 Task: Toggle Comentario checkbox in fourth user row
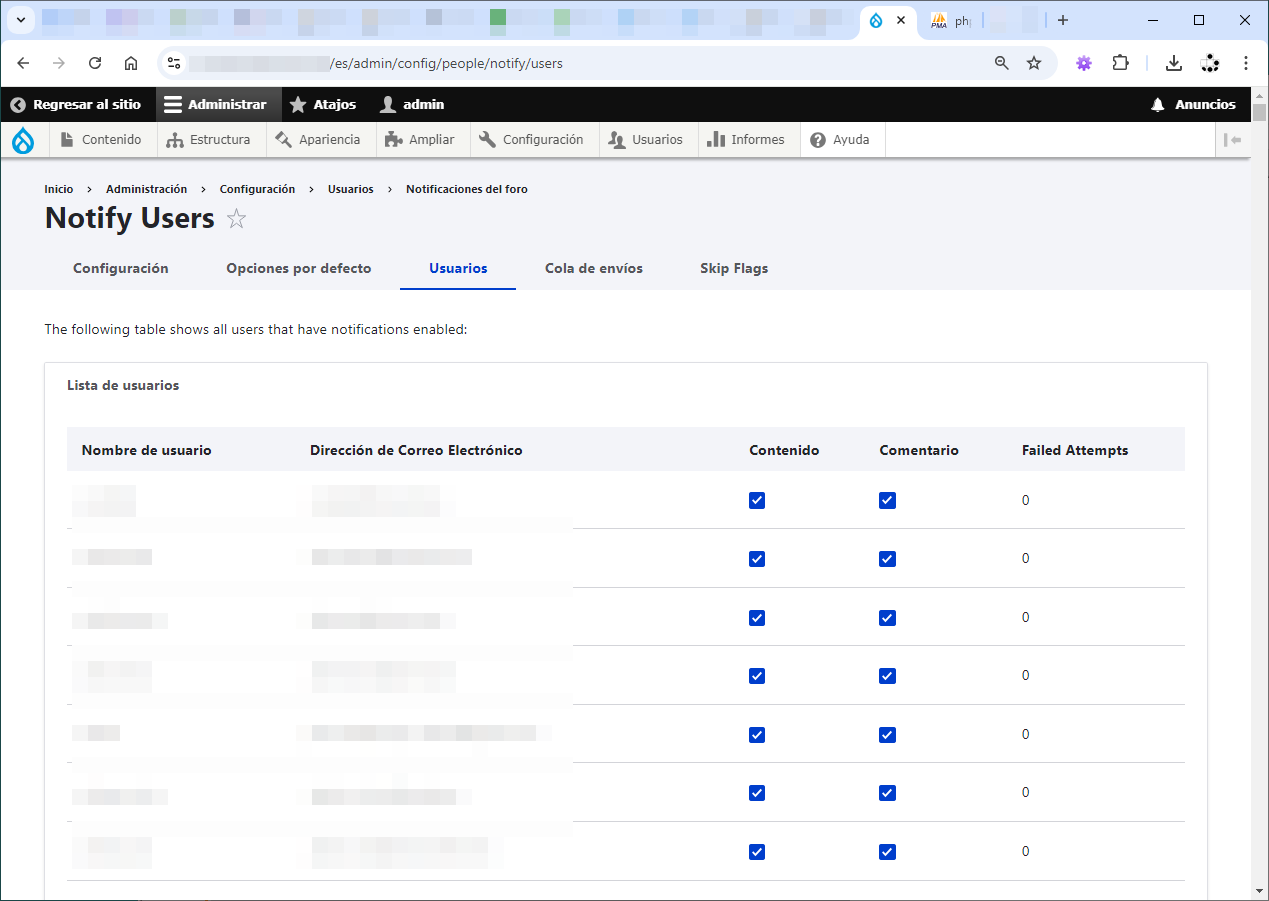pyautogui.click(x=887, y=676)
